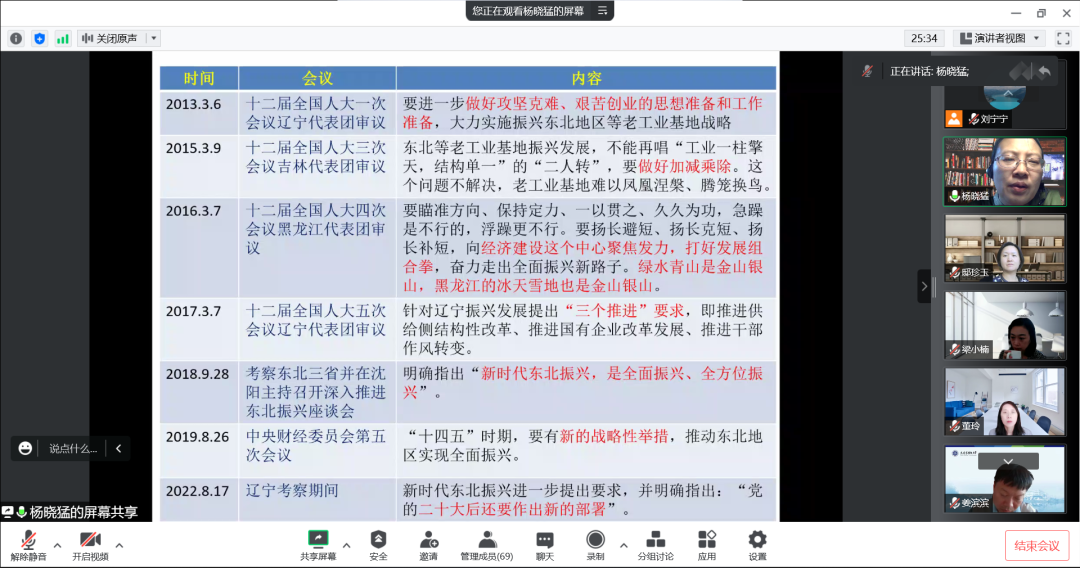The height and width of the screenshot is (568, 1080).
Task: Click 结束会议 to end meeting
Action: pos(1036,546)
